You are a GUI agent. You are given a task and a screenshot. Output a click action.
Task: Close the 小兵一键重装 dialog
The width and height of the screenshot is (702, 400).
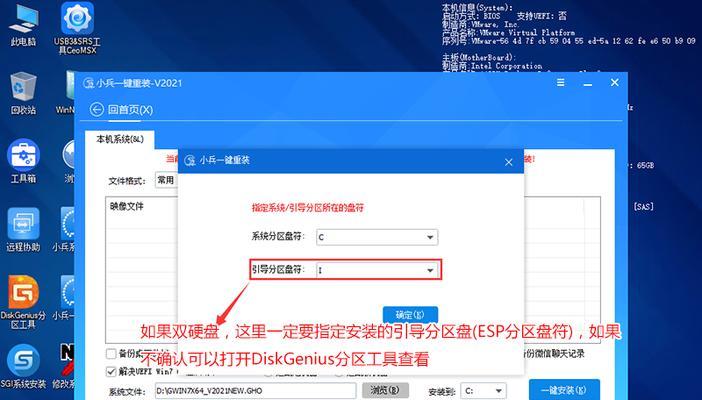point(509,162)
